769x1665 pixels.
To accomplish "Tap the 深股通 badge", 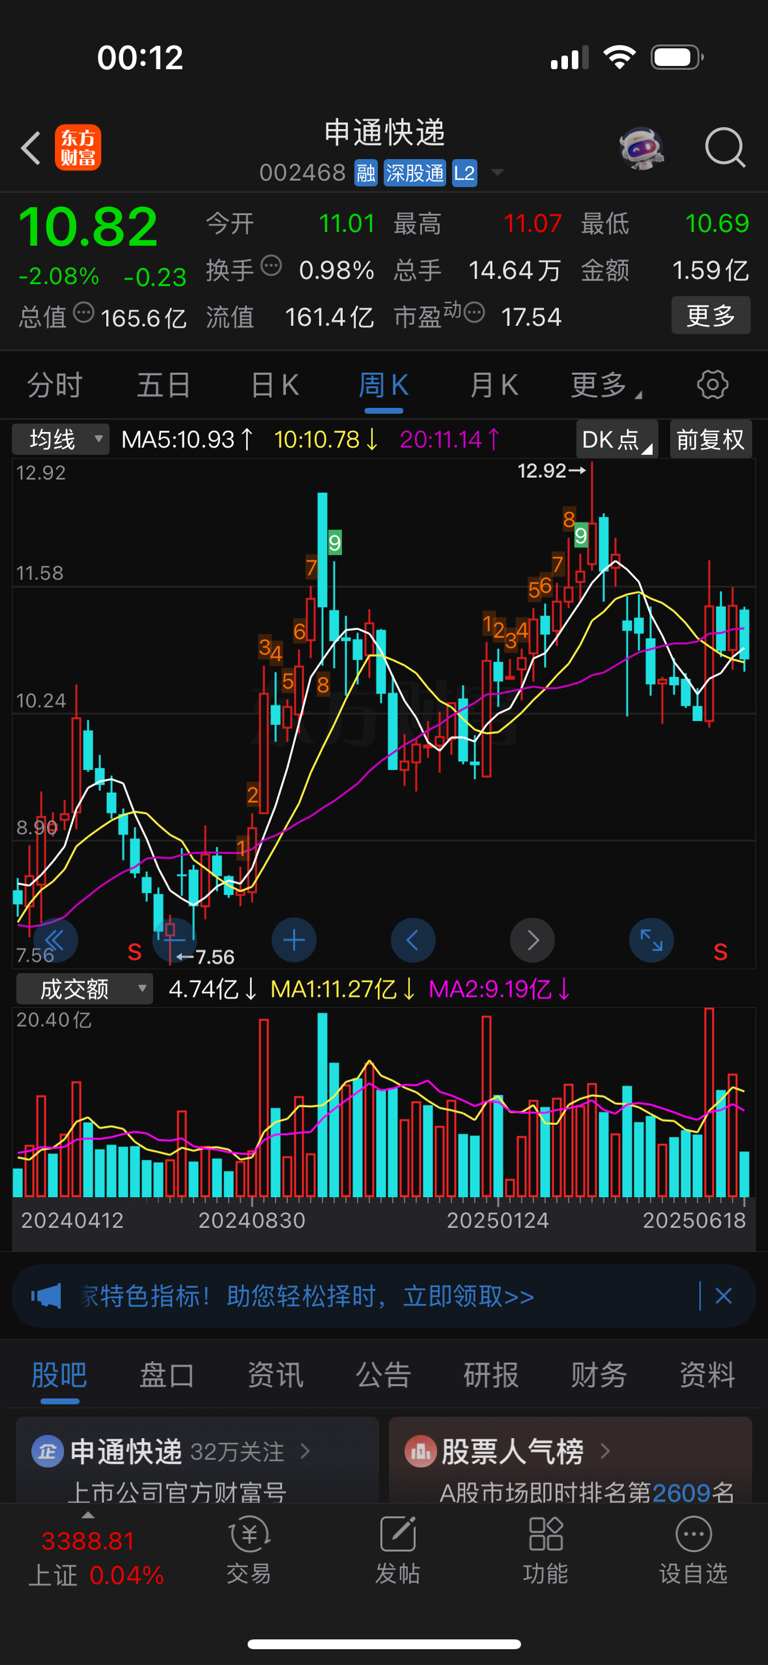I will (x=414, y=173).
